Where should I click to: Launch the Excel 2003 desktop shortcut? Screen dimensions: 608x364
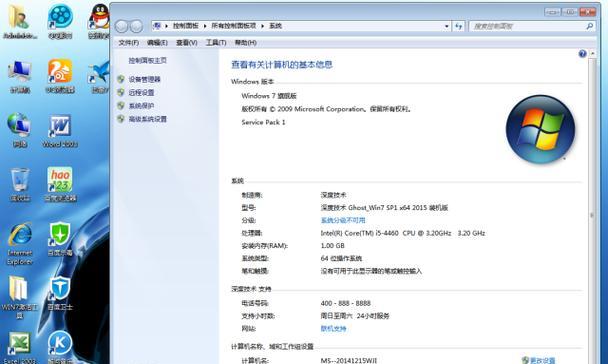(19, 347)
